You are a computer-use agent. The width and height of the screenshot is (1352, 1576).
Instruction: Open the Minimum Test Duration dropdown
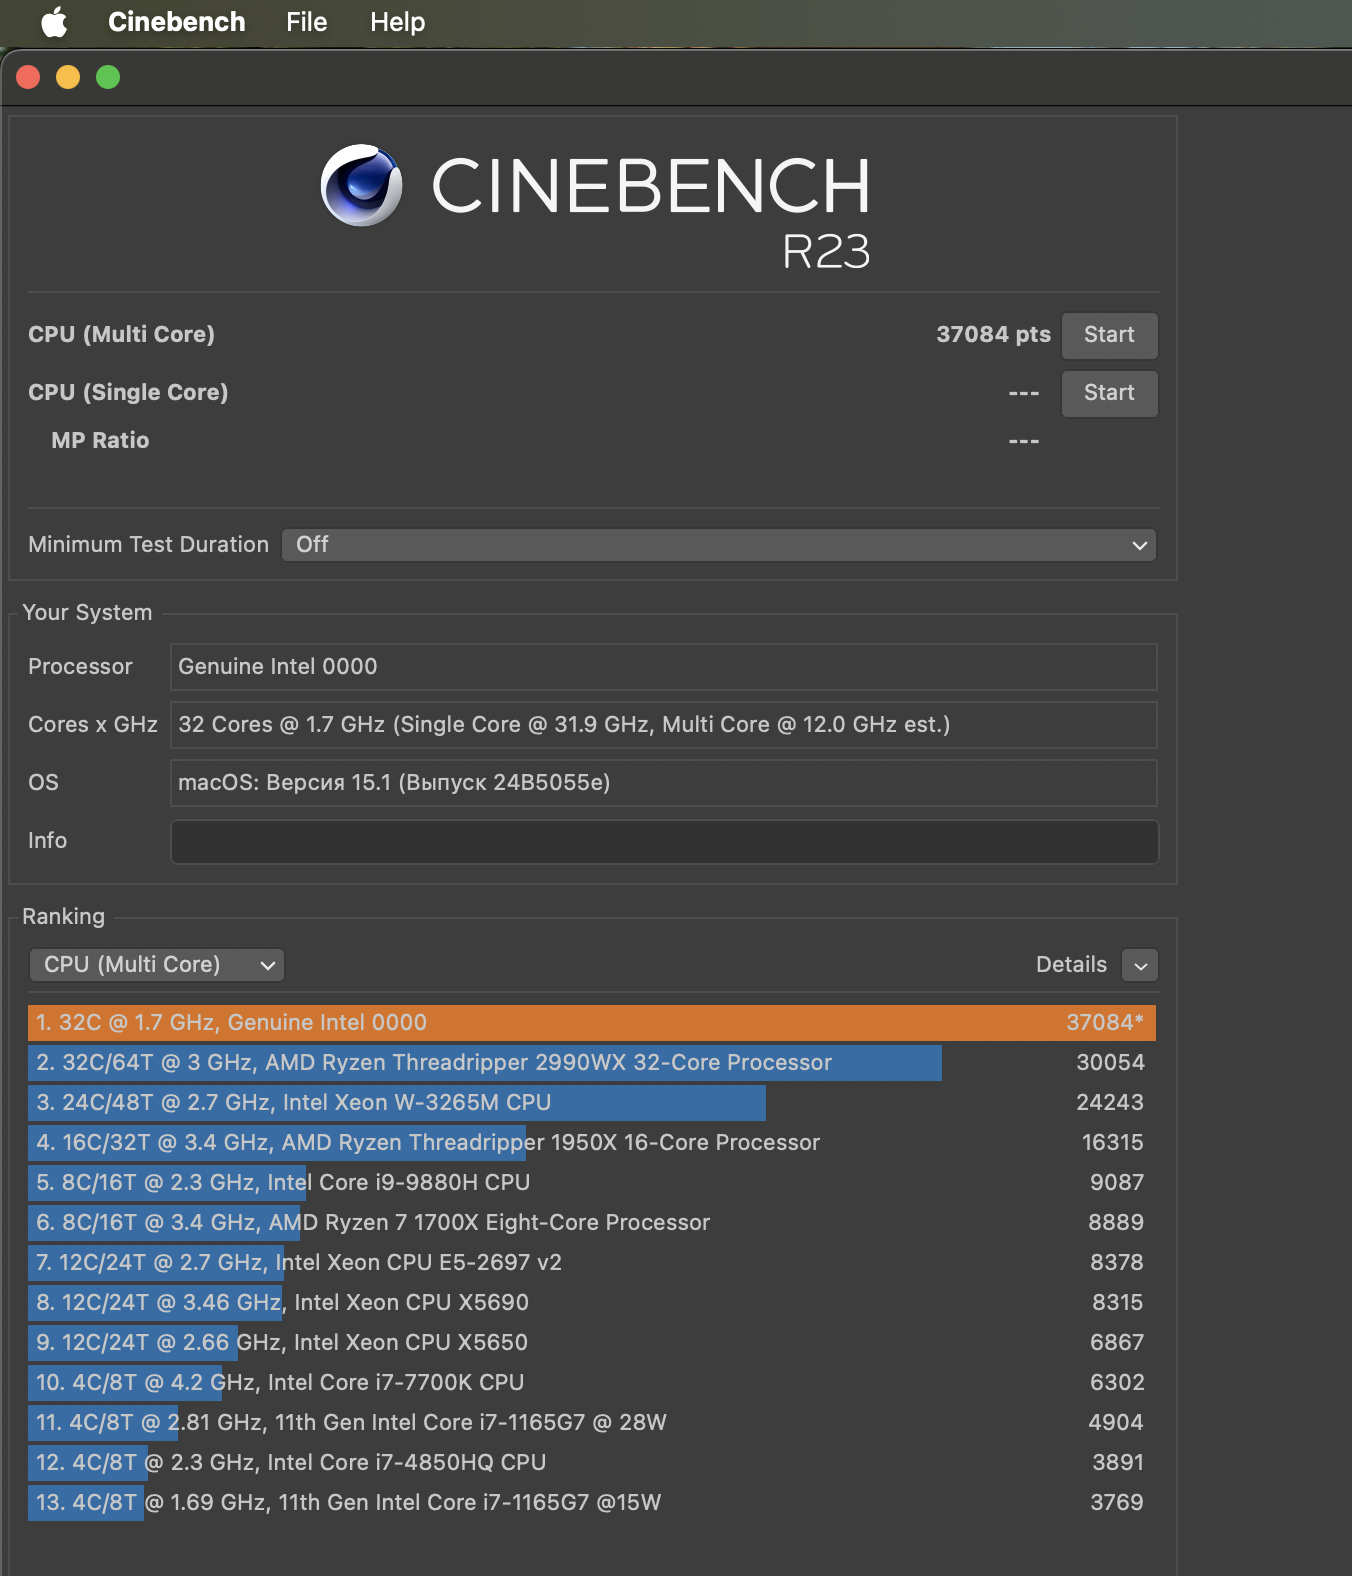(718, 545)
